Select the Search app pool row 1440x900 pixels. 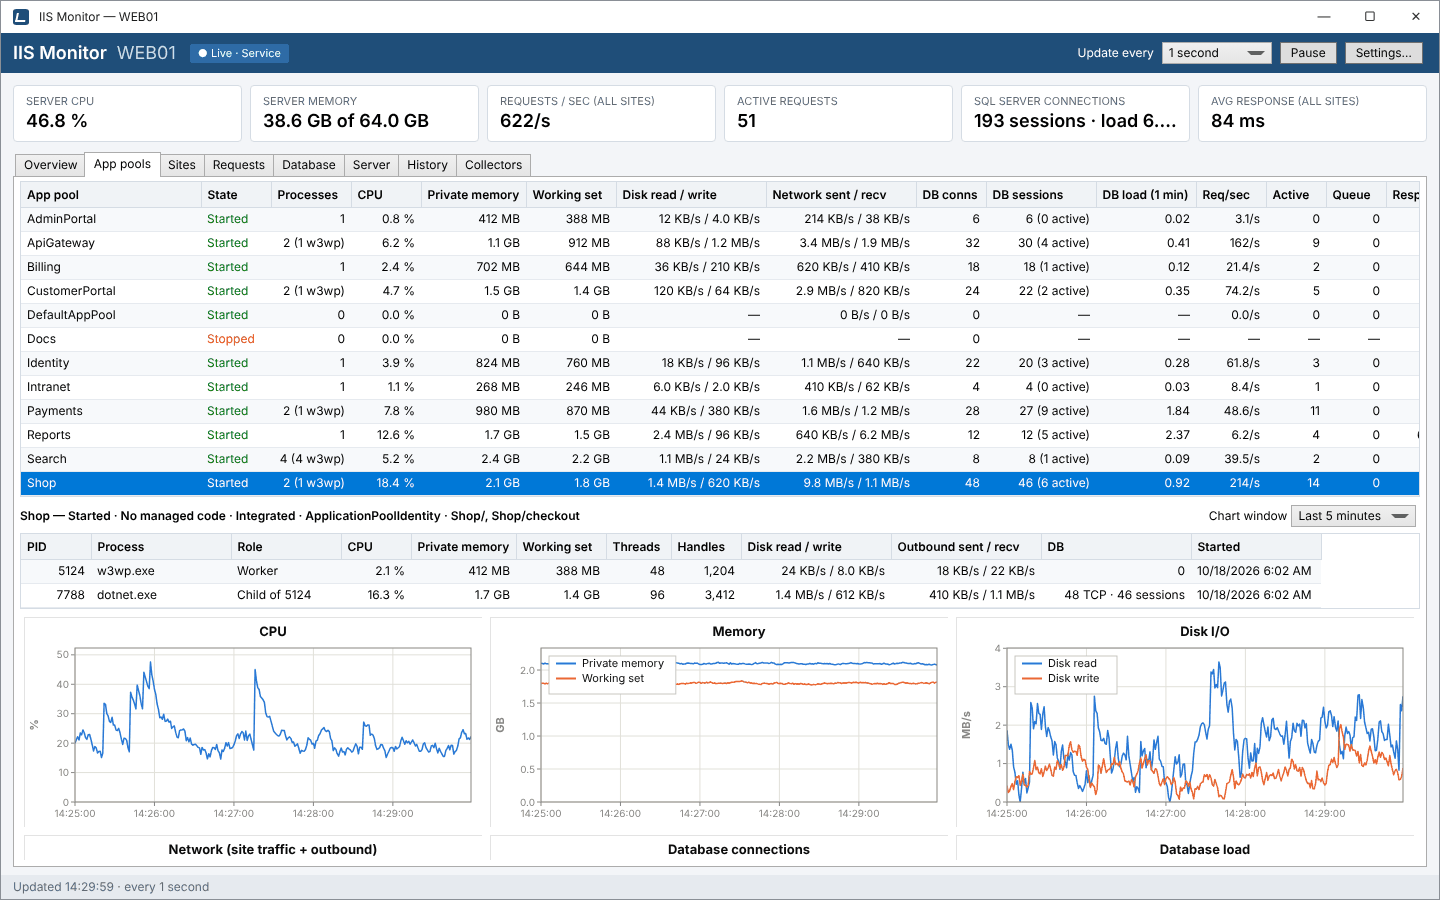click(x=720, y=459)
